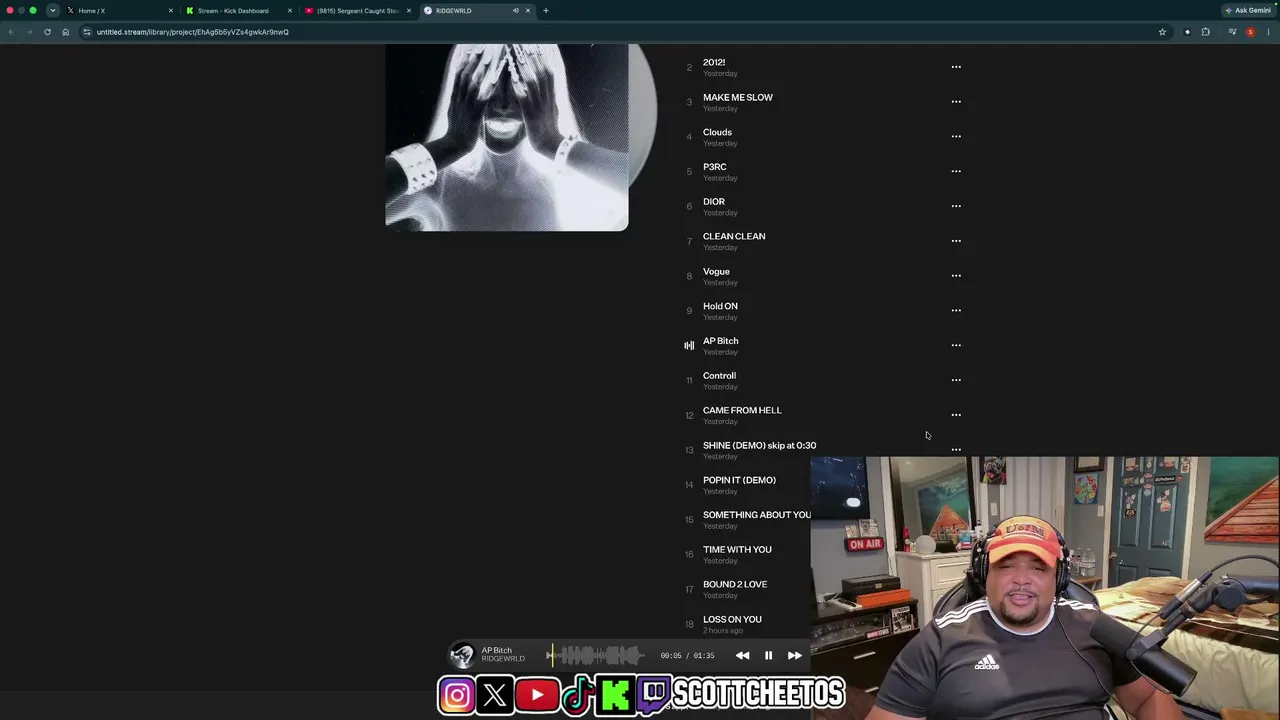Skip to the next track in the player

coord(794,656)
